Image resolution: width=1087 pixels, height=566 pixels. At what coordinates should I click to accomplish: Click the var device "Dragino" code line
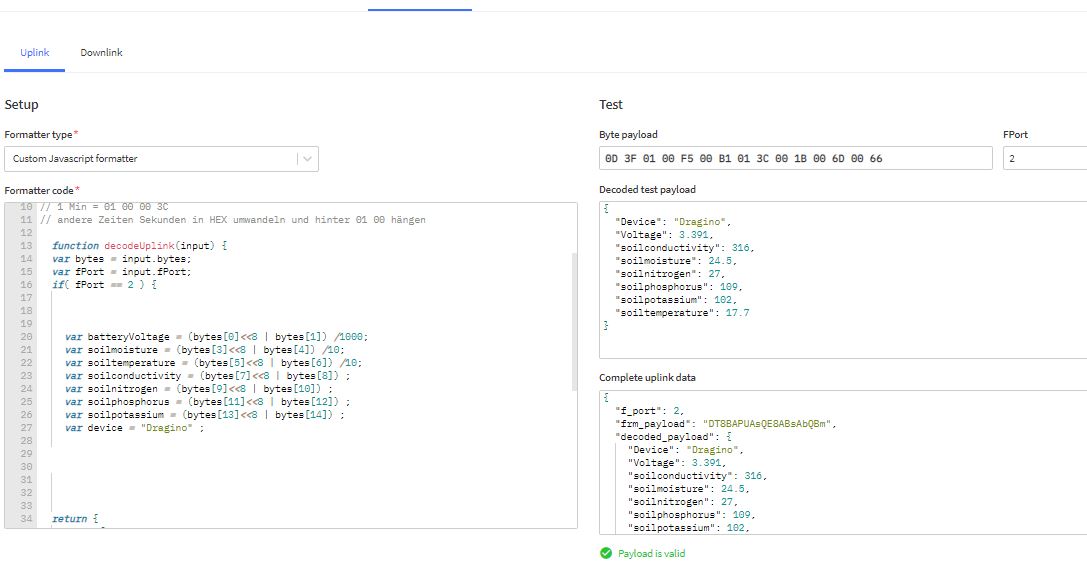click(134, 428)
